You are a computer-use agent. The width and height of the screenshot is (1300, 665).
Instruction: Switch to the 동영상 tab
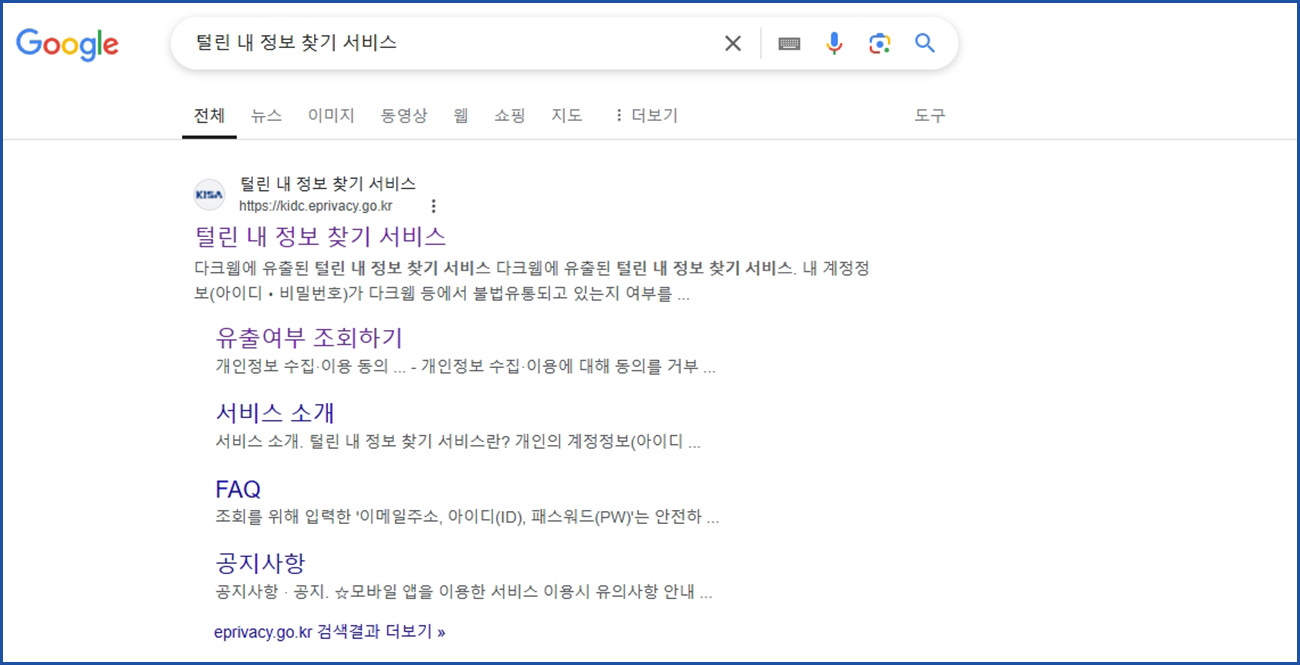[404, 115]
